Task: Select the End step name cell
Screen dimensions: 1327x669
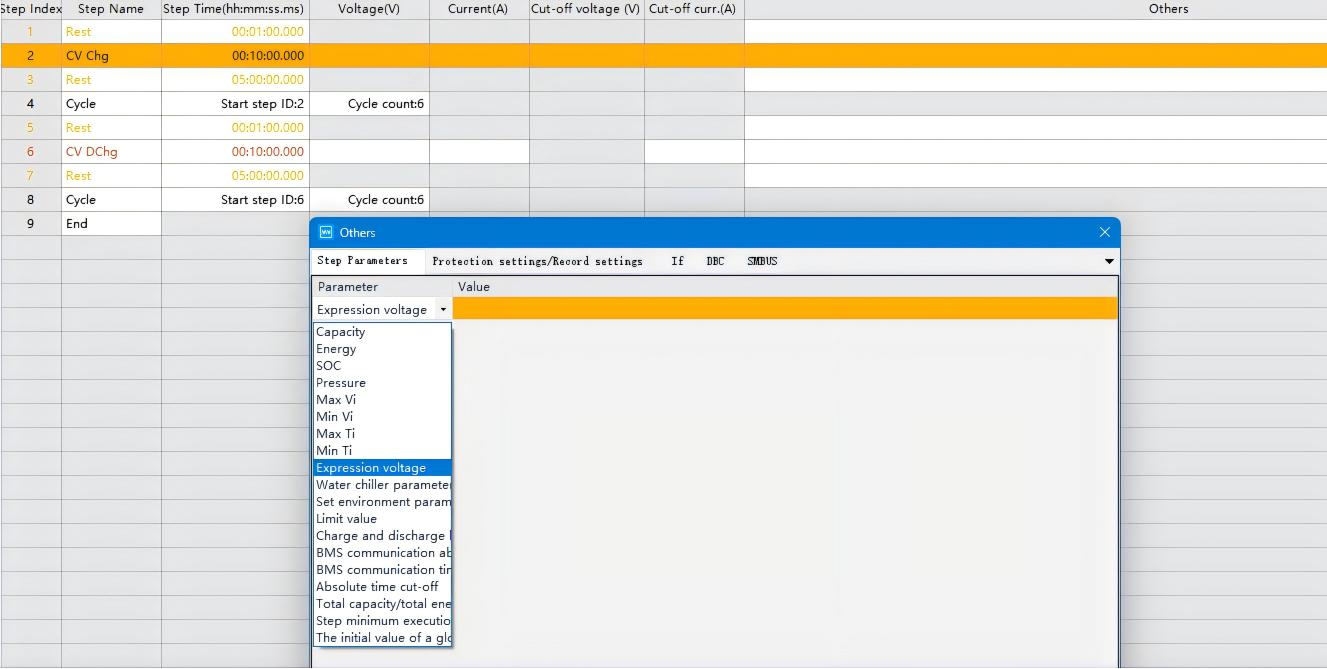Action: 111,224
